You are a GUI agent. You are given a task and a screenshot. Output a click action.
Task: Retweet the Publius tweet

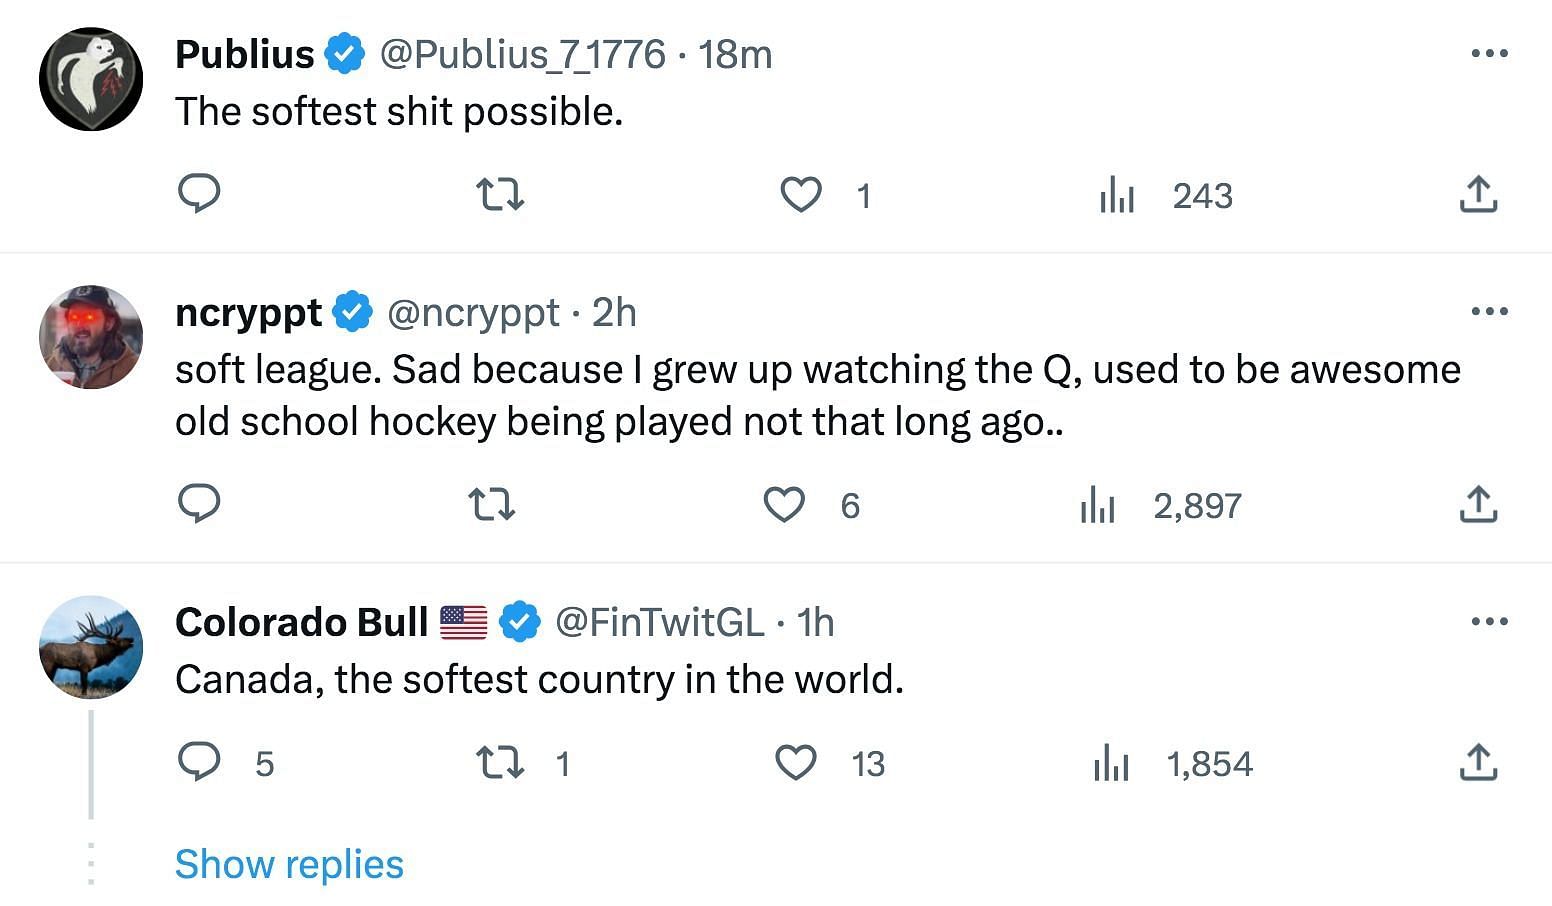pos(499,194)
